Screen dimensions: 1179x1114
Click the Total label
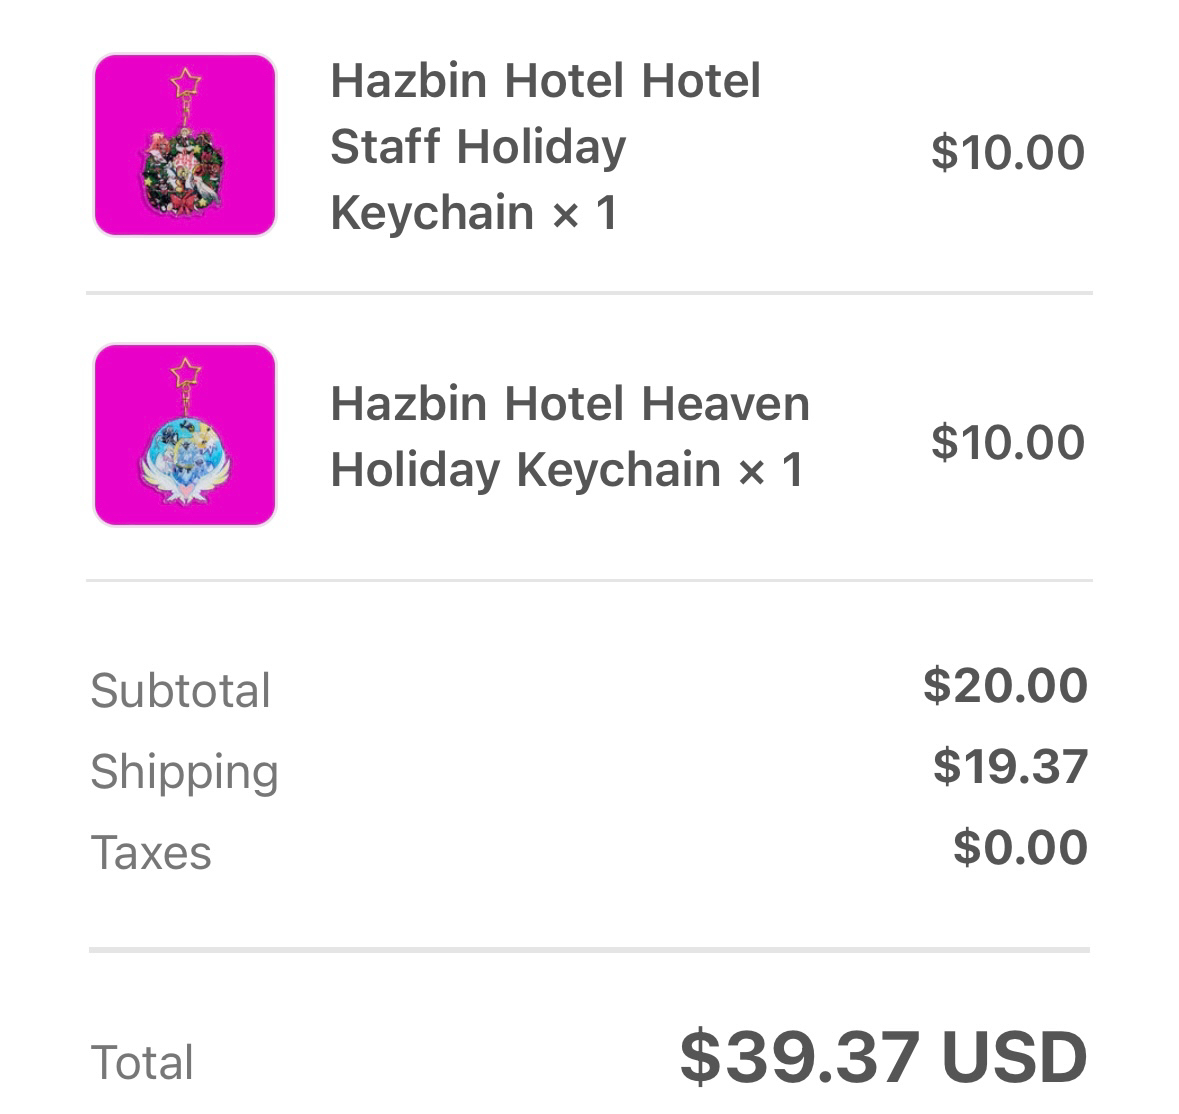(x=142, y=1063)
